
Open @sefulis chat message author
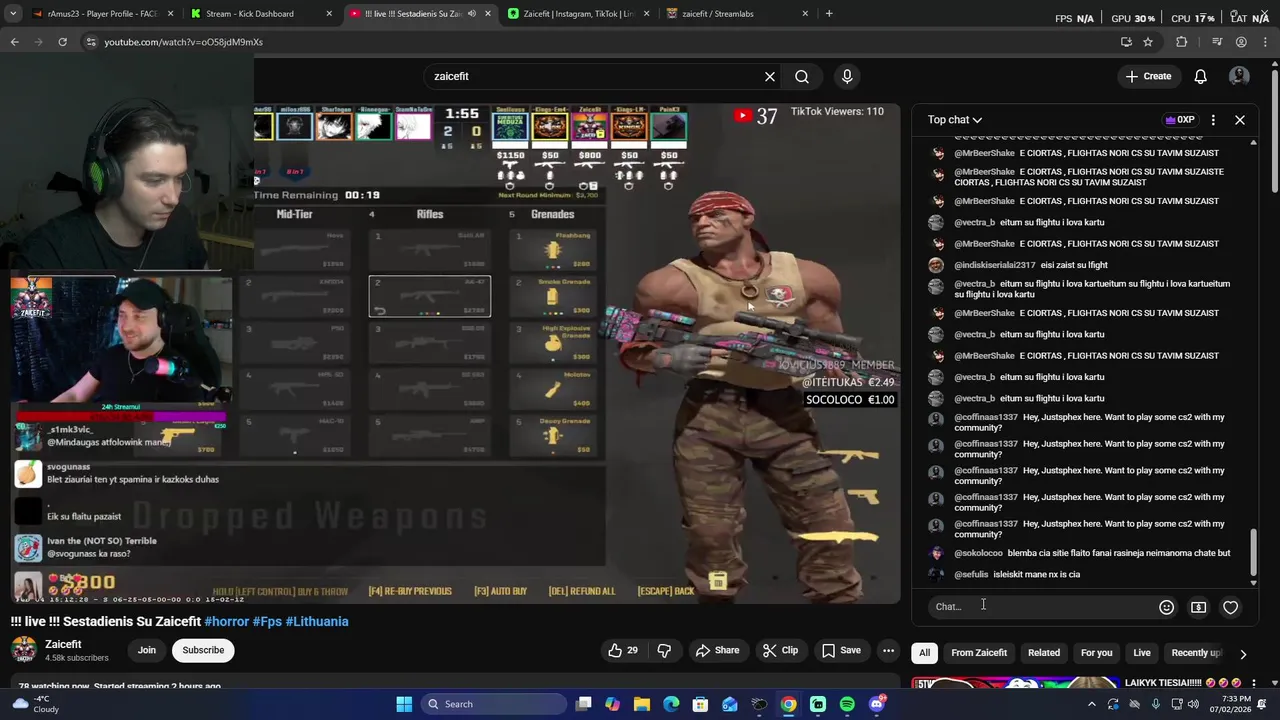971,574
